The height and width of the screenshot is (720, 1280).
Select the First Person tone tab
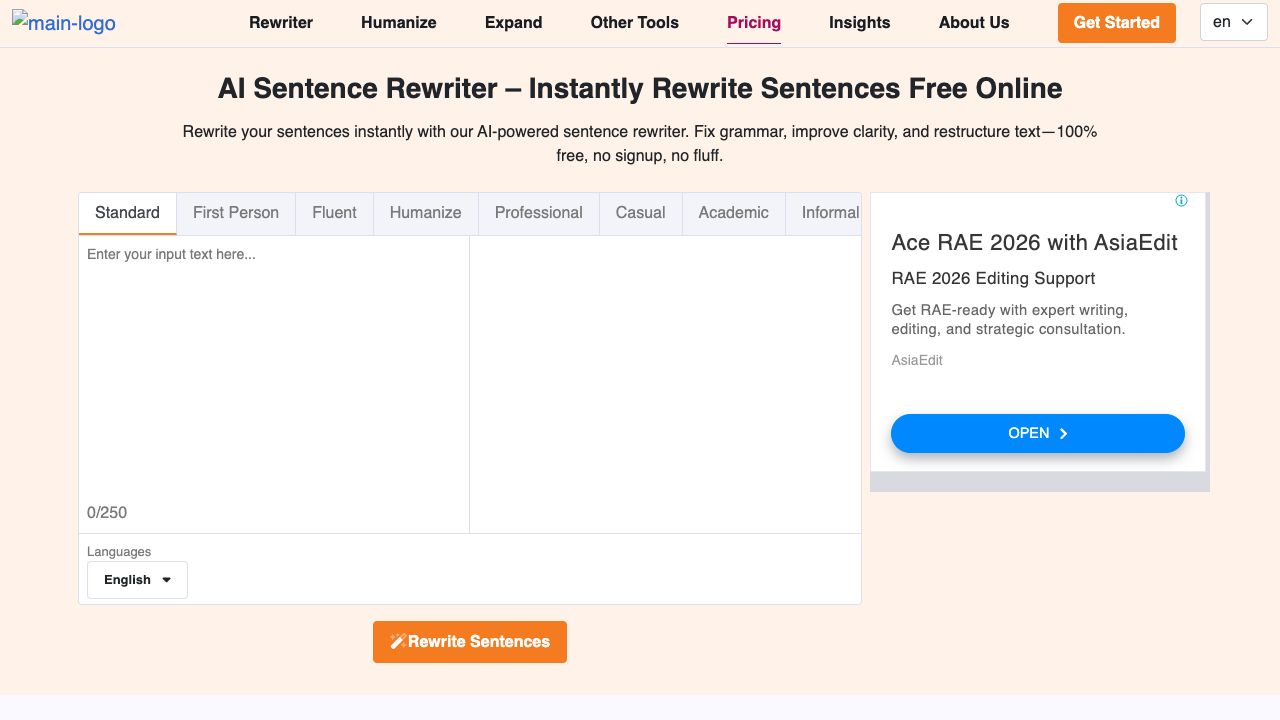tap(235, 213)
